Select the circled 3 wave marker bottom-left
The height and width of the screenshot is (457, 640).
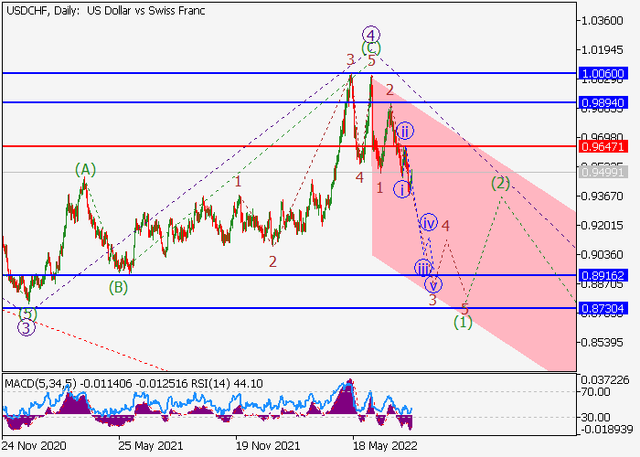tap(27, 328)
